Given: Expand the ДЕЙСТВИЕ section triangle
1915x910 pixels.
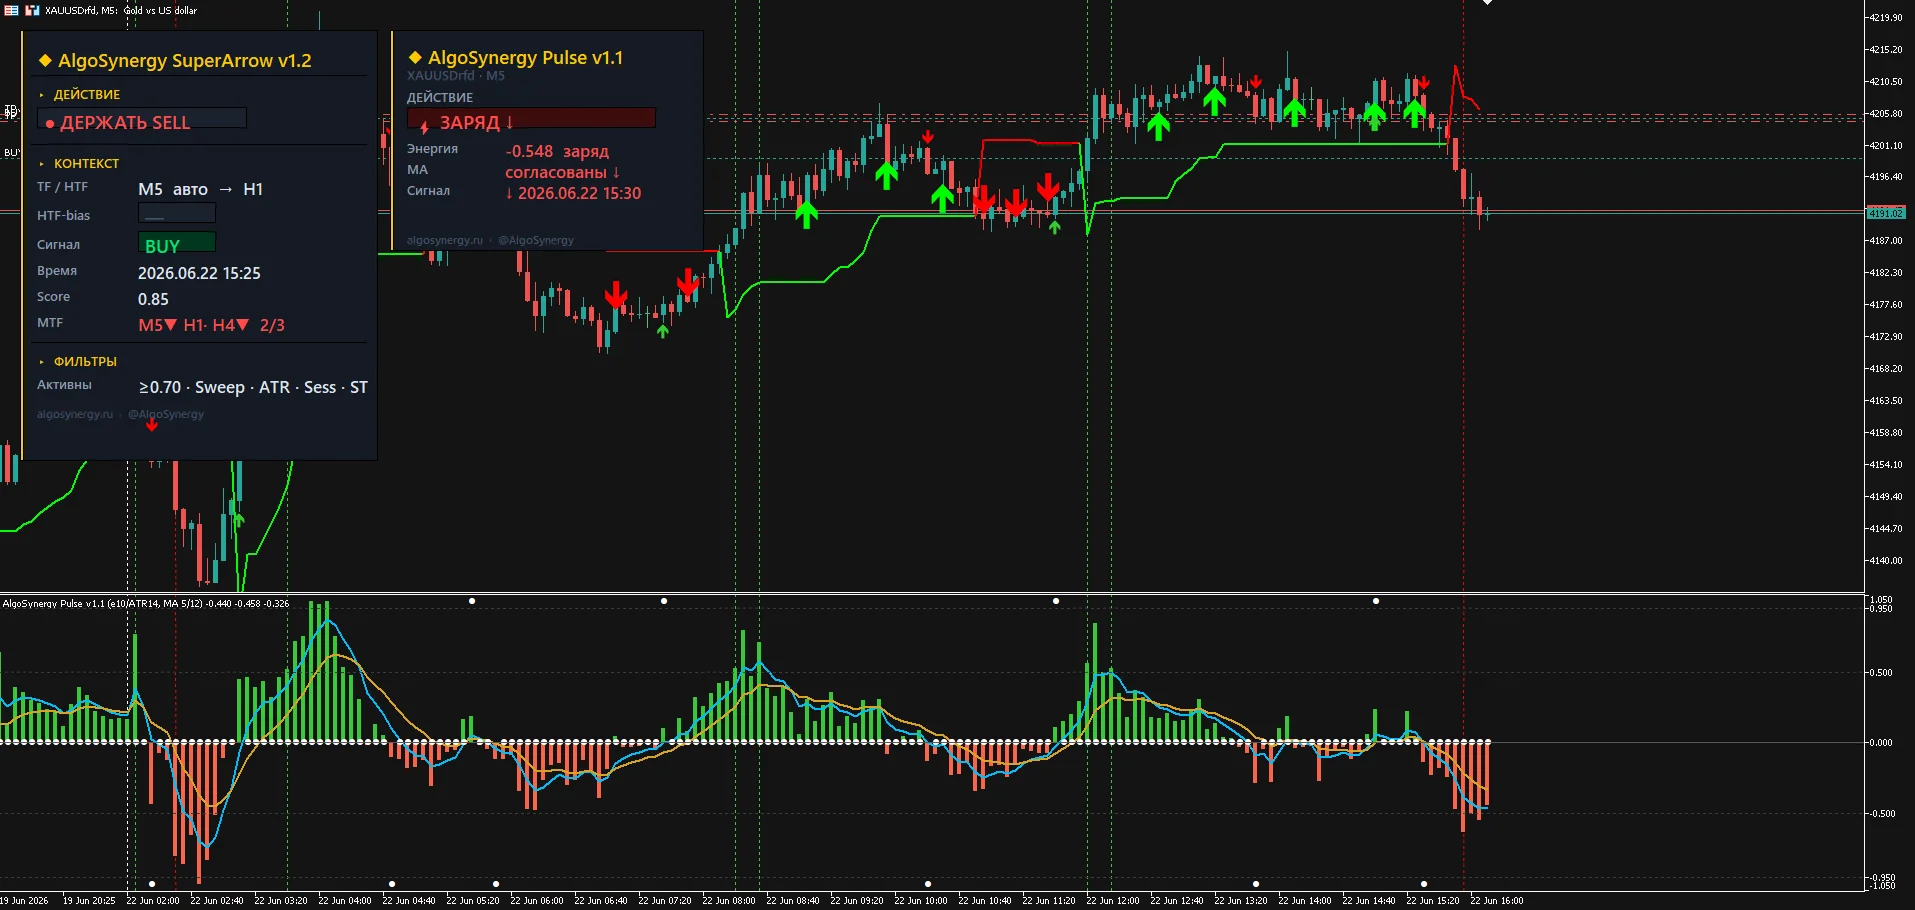Looking at the screenshot, I should pyautogui.click(x=42, y=95).
